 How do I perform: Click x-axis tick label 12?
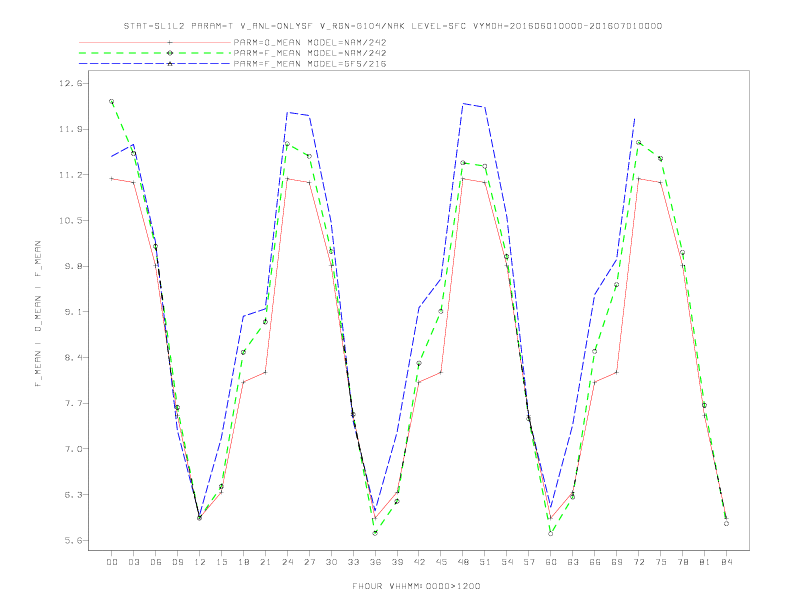click(x=200, y=562)
